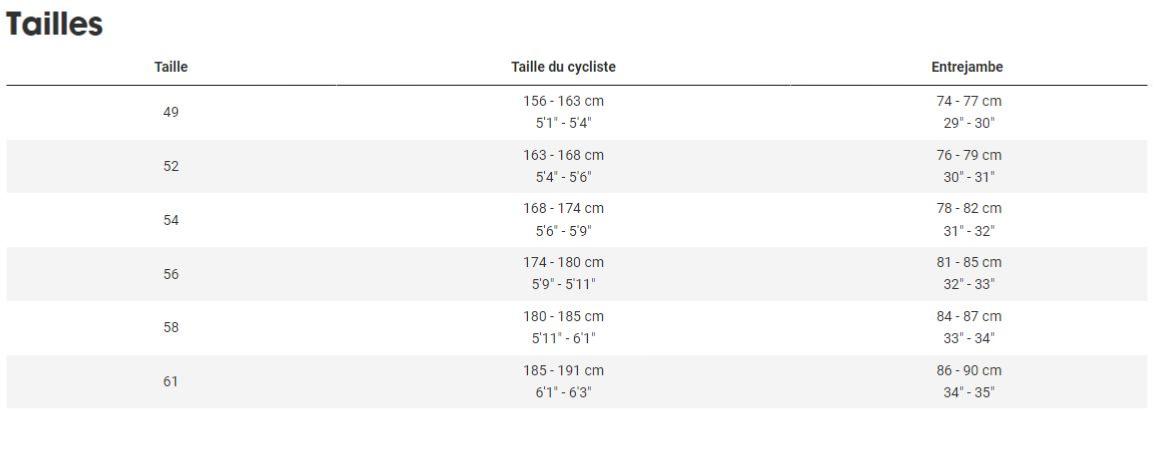Click the Taille du cycliste column header
This screenshot has width=1166, height=449.
pos(563,67)
